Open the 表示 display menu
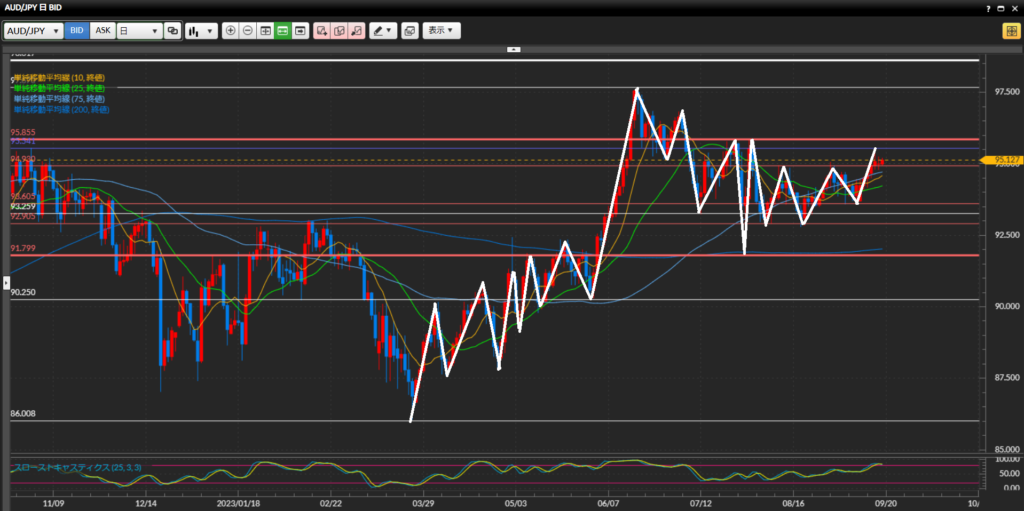The image size is (1024, 511). click(x=441, y=31)
